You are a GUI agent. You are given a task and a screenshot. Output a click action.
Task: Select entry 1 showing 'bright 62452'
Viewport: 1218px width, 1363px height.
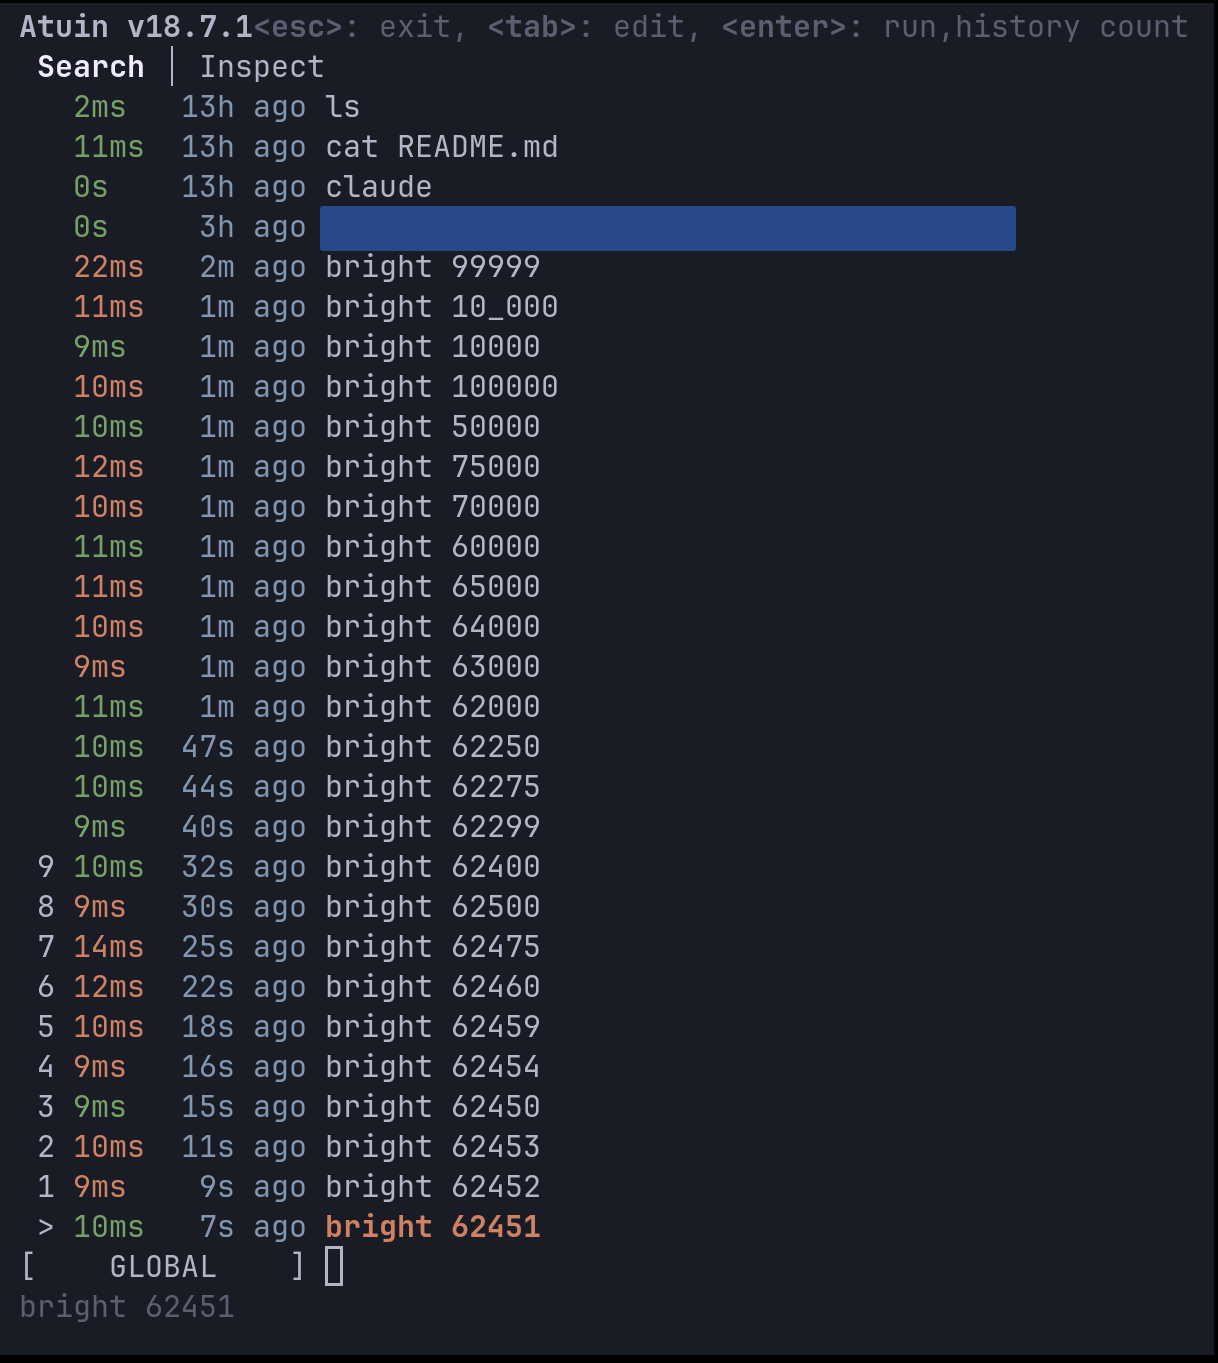(432, 1186)
